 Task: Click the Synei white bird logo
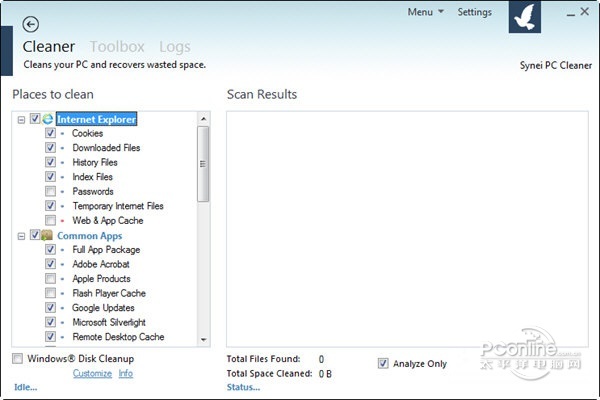pos(525,17)
